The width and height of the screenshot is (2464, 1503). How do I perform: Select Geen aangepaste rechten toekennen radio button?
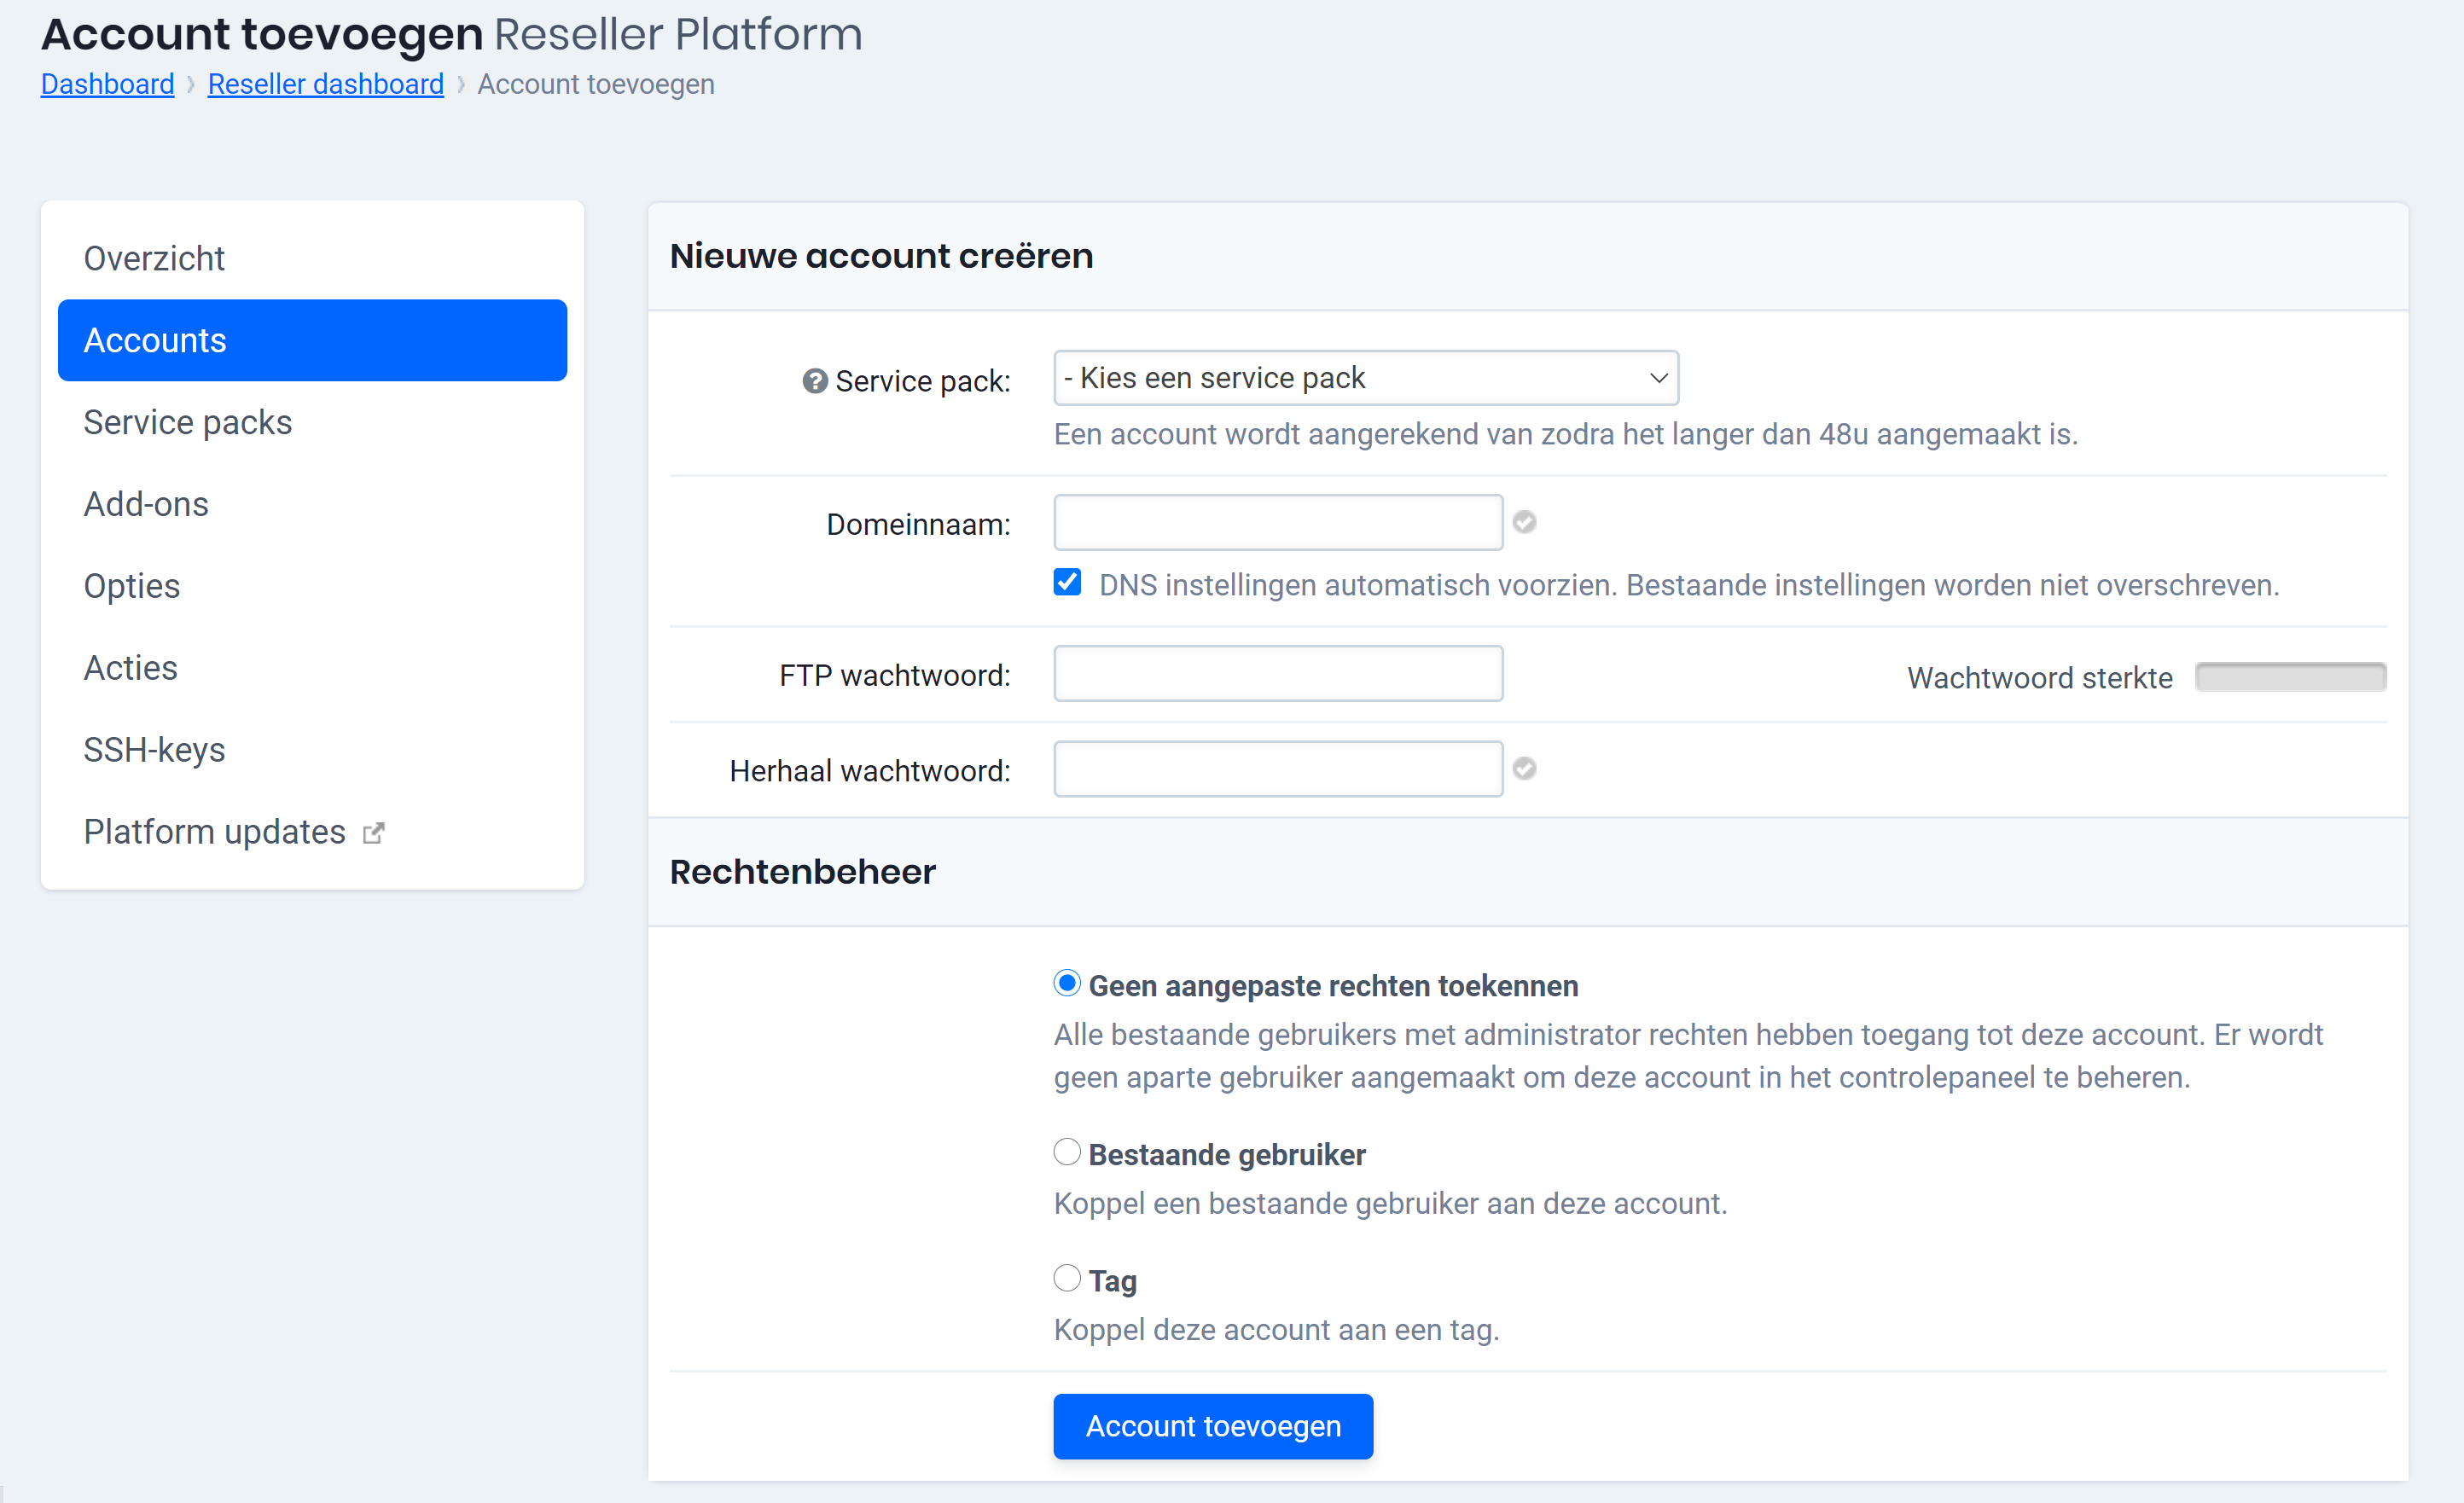point(1065,982)
